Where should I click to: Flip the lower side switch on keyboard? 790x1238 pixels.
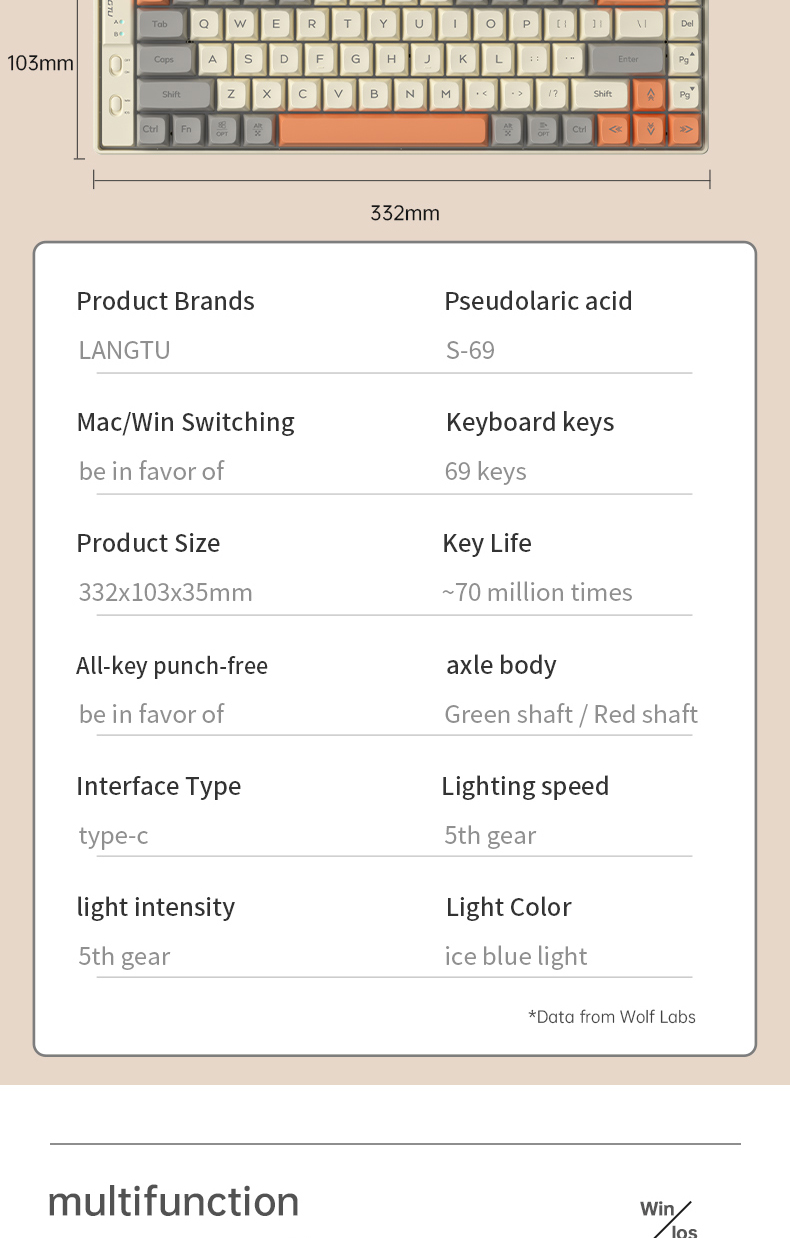[115, 103]
